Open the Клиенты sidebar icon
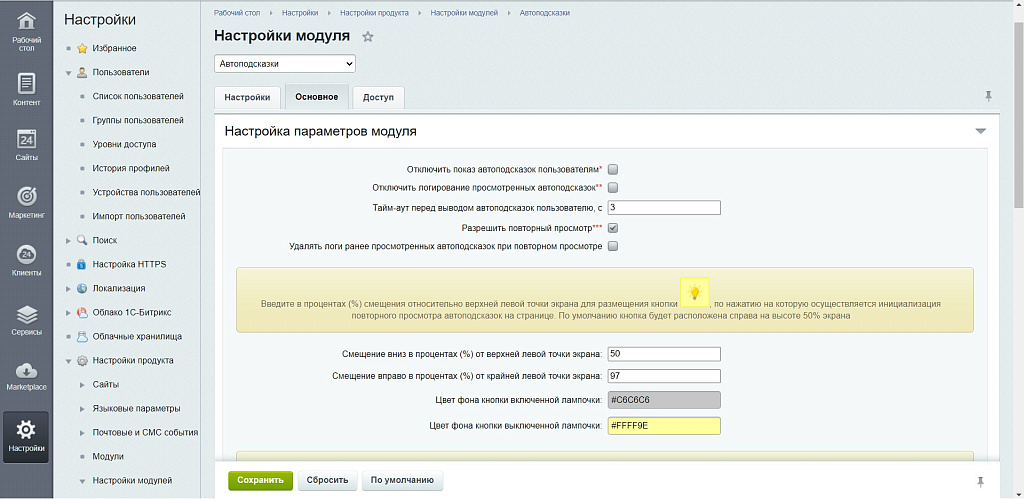 [x=27, y=259]
